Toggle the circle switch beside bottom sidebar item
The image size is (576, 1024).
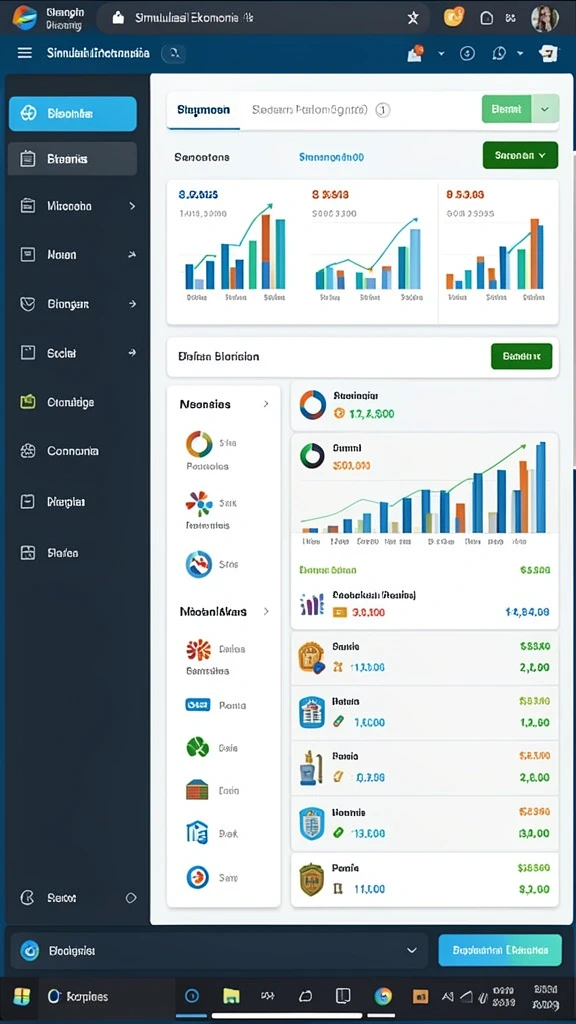tap(131, 898)
